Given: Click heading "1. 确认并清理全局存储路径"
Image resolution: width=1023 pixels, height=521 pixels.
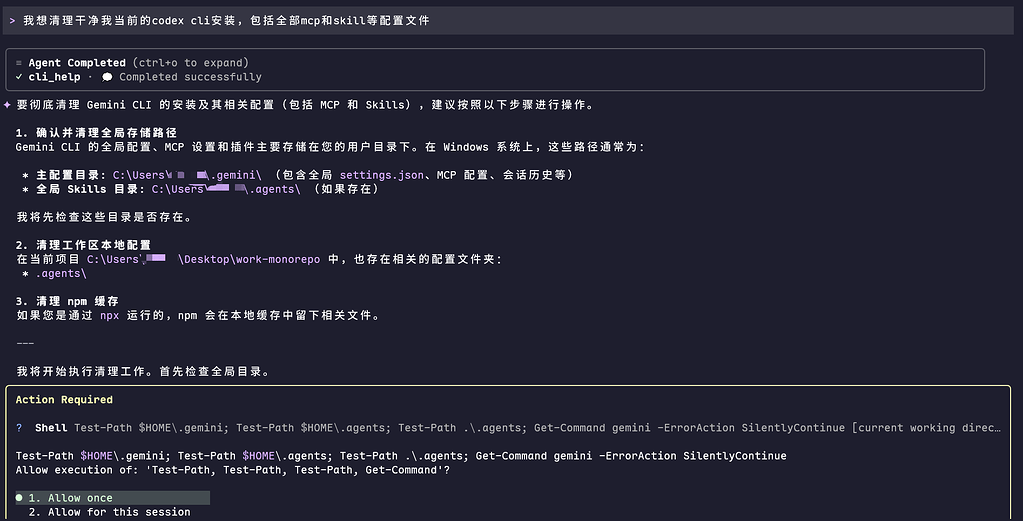Looking at the screenshot, I should [x=96, y=133].
